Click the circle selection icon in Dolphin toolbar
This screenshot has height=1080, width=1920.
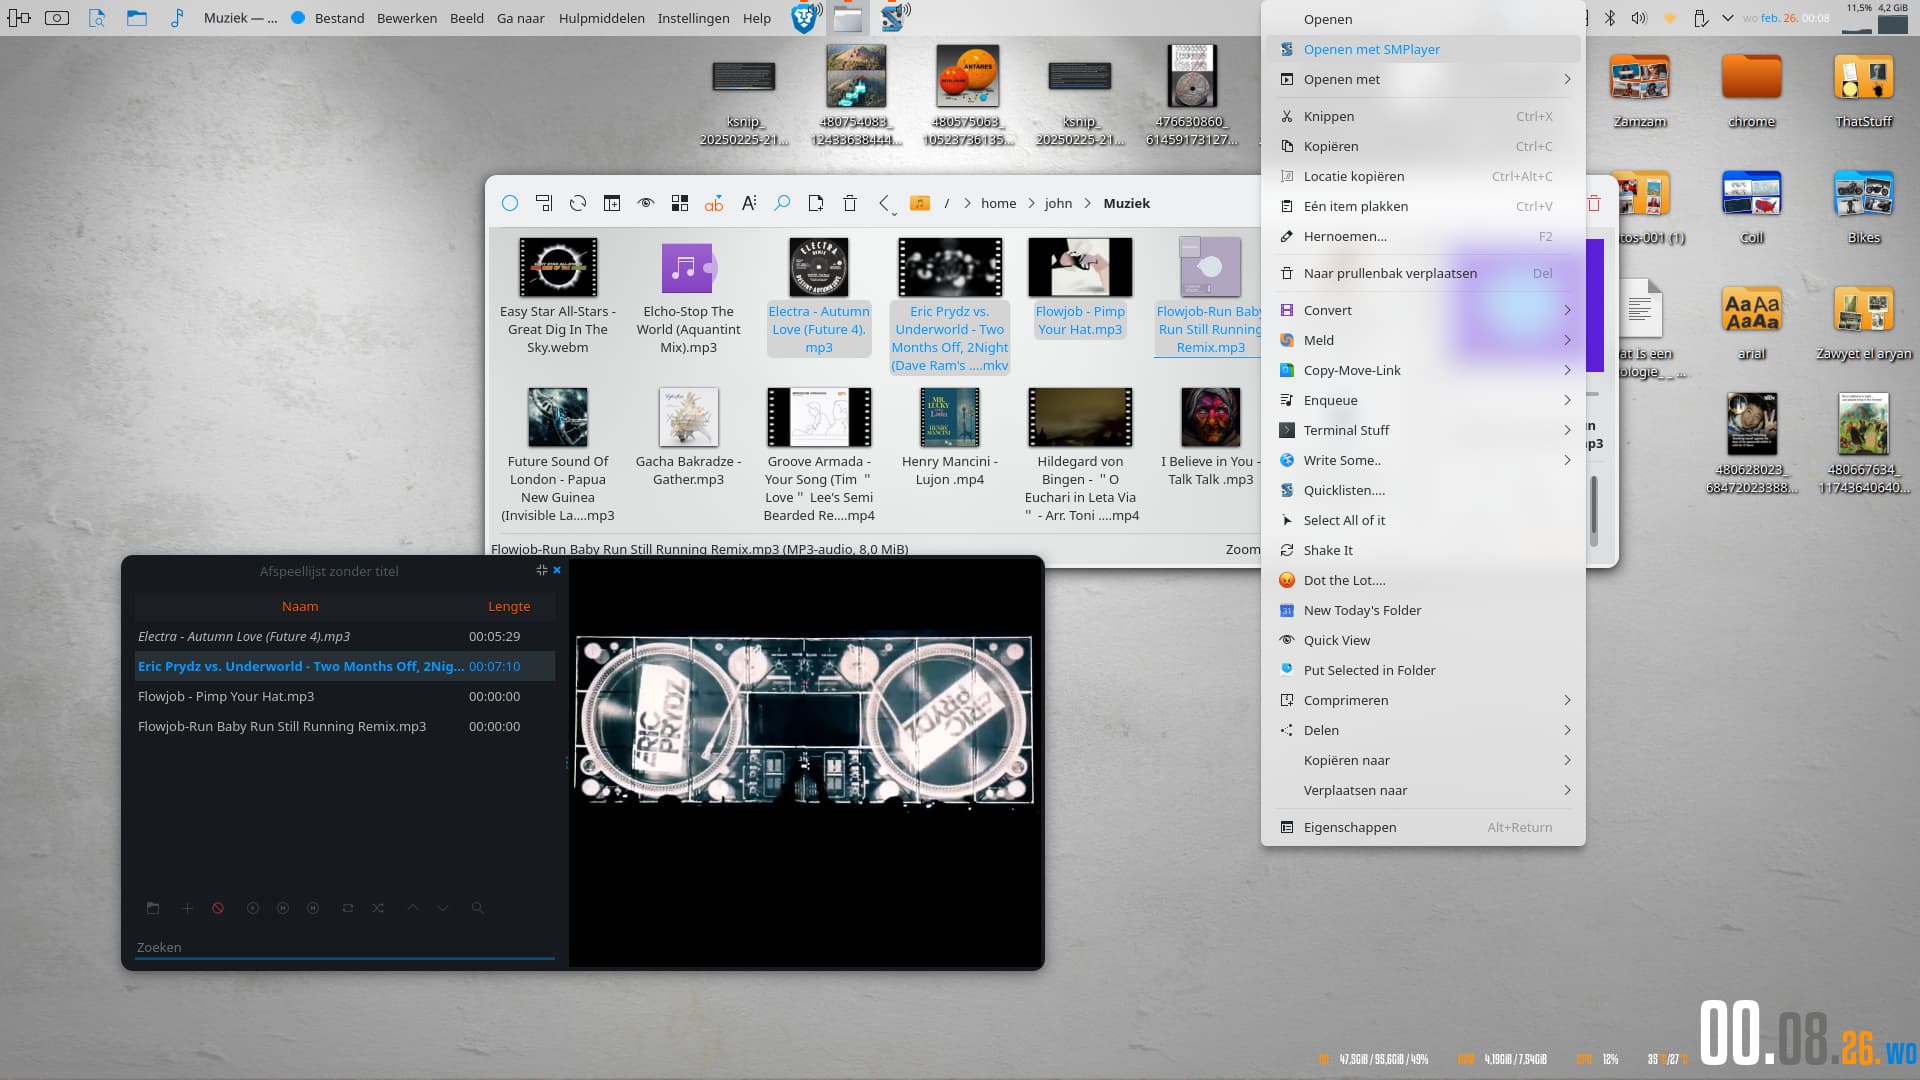(x=510, y=203)
